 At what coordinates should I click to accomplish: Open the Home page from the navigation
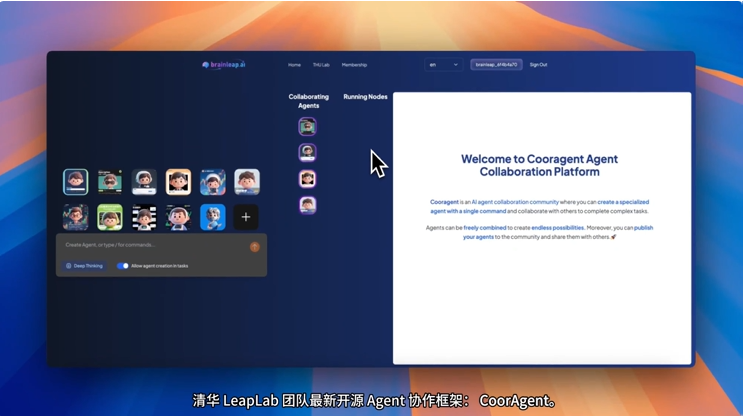(294, 65)
